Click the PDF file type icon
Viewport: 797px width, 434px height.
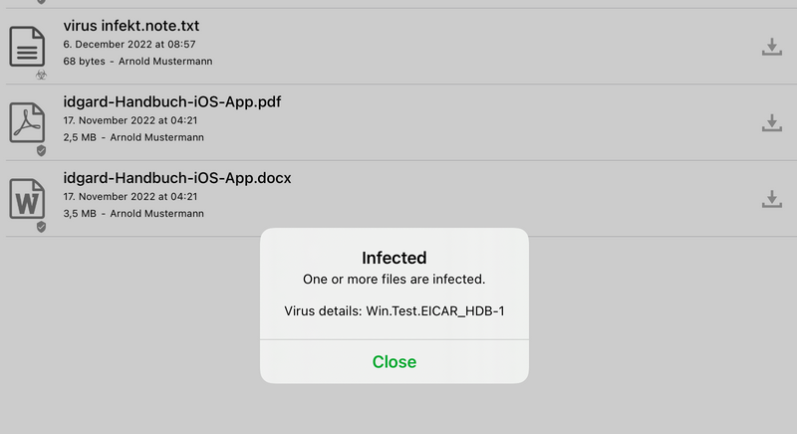point(27,122)
